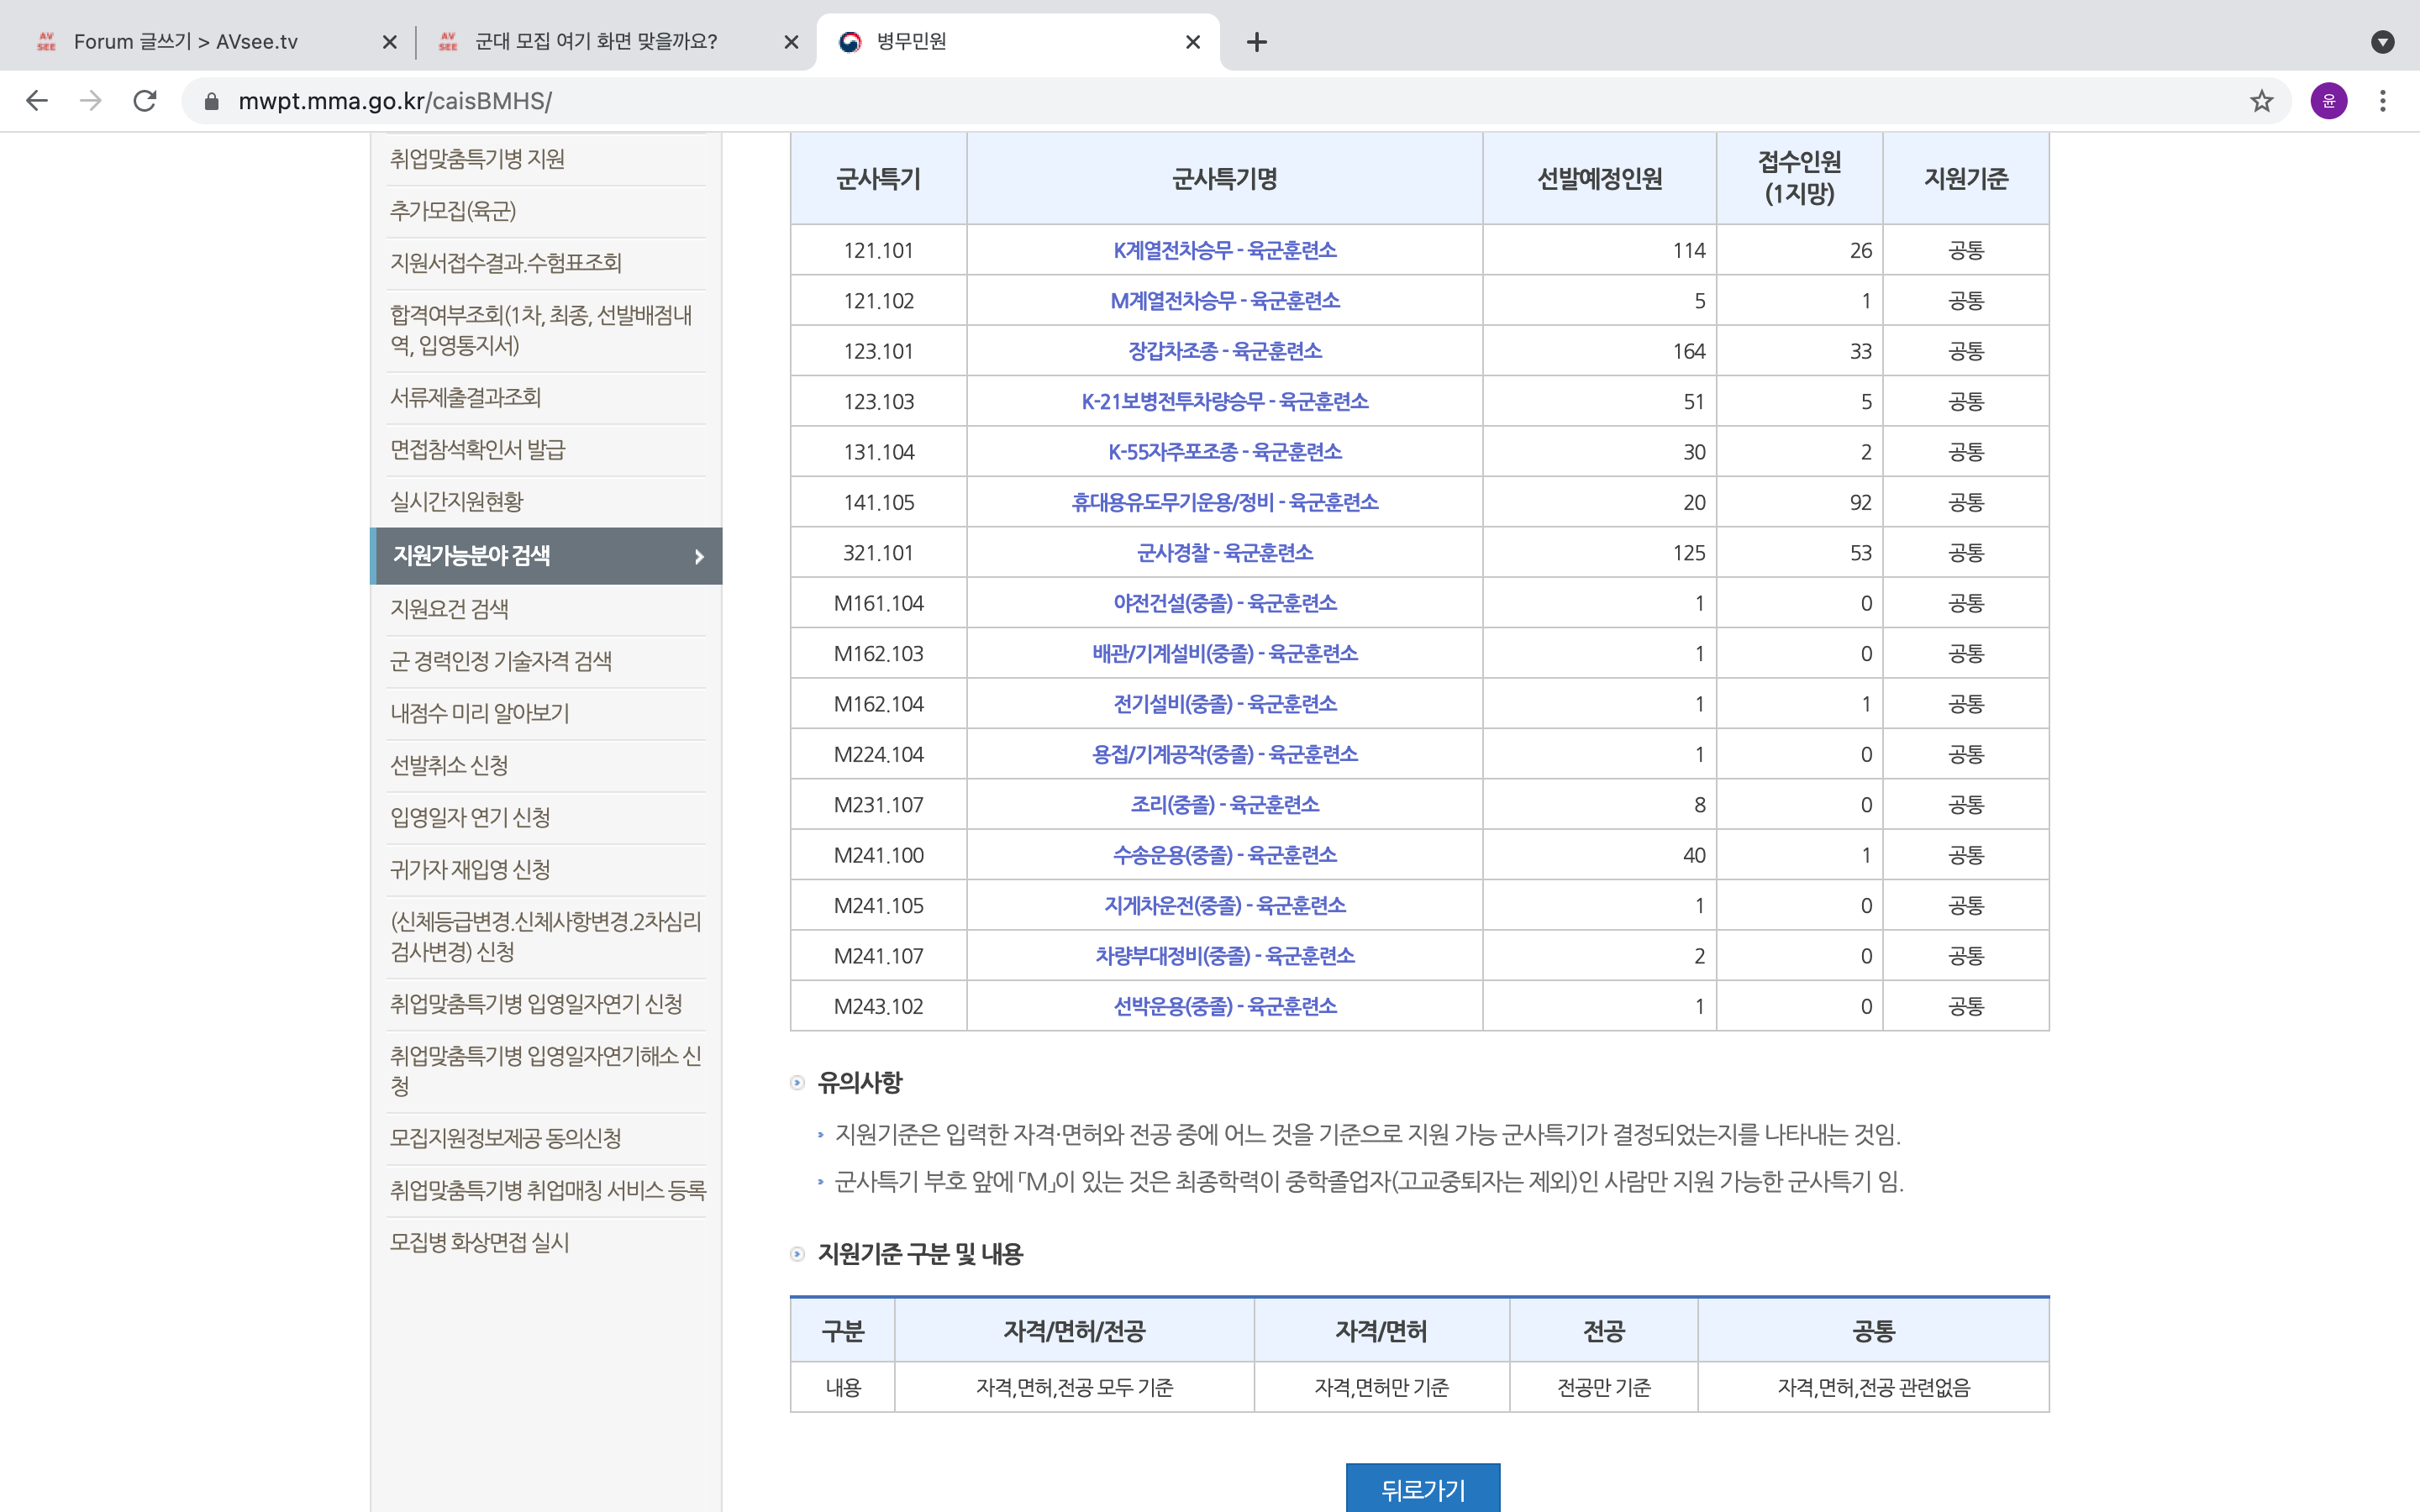Screen dimensions: 2420x1512
Task: Open 선발취소 신청 in sidebar
Action: 449,765
